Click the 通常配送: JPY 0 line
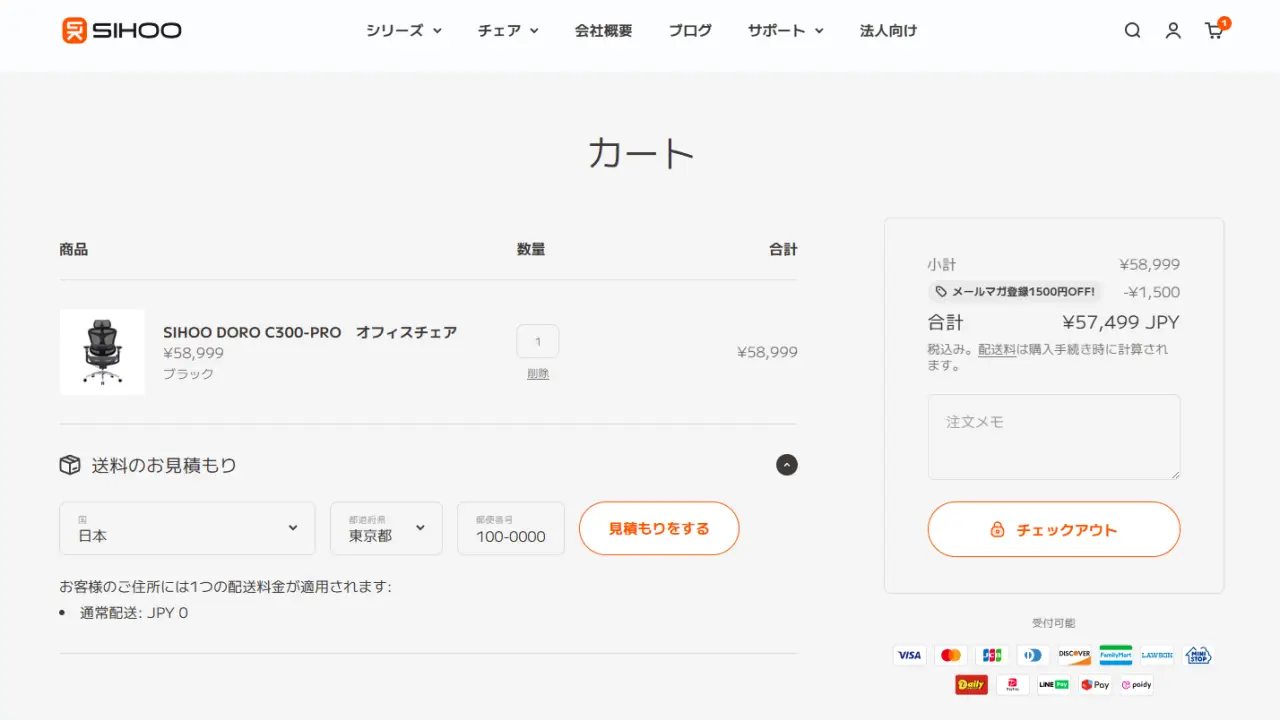The image size is (1280, 720). point(134,613)
